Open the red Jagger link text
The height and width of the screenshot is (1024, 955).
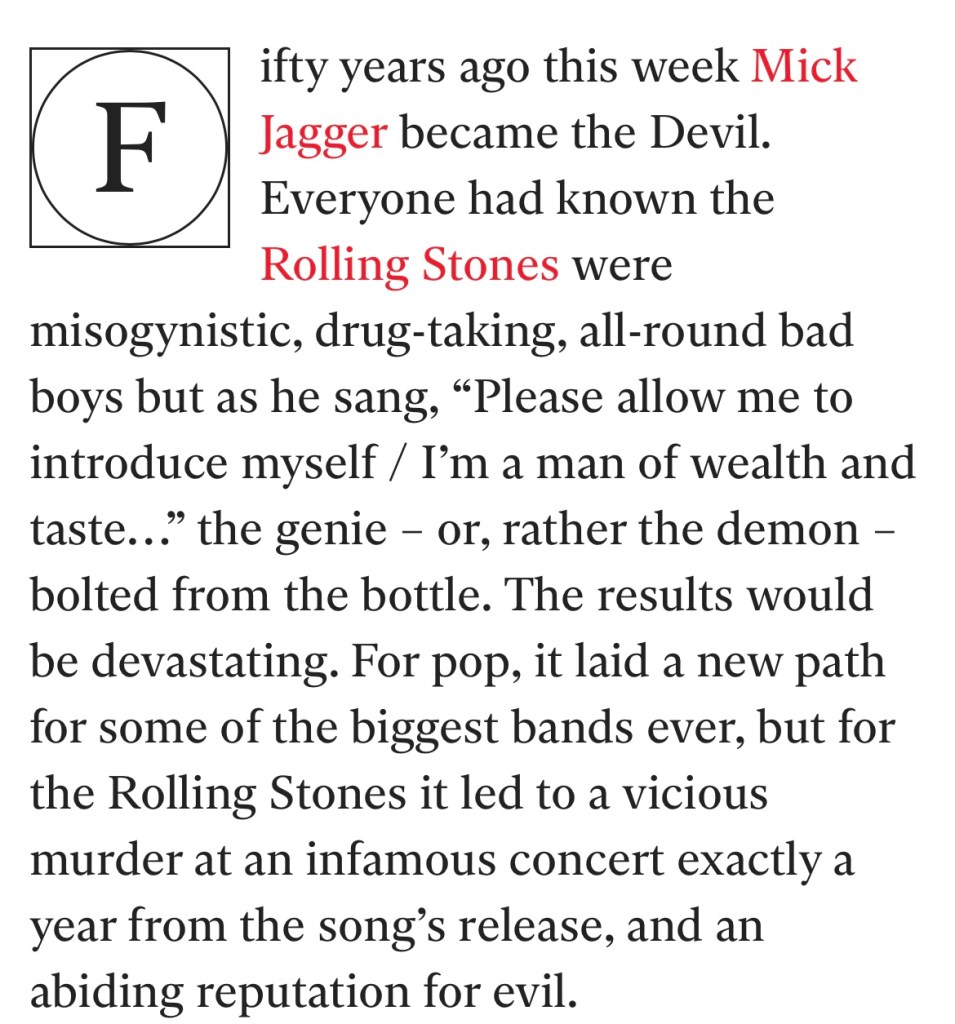pyautogui.click(x=324, y=135)
